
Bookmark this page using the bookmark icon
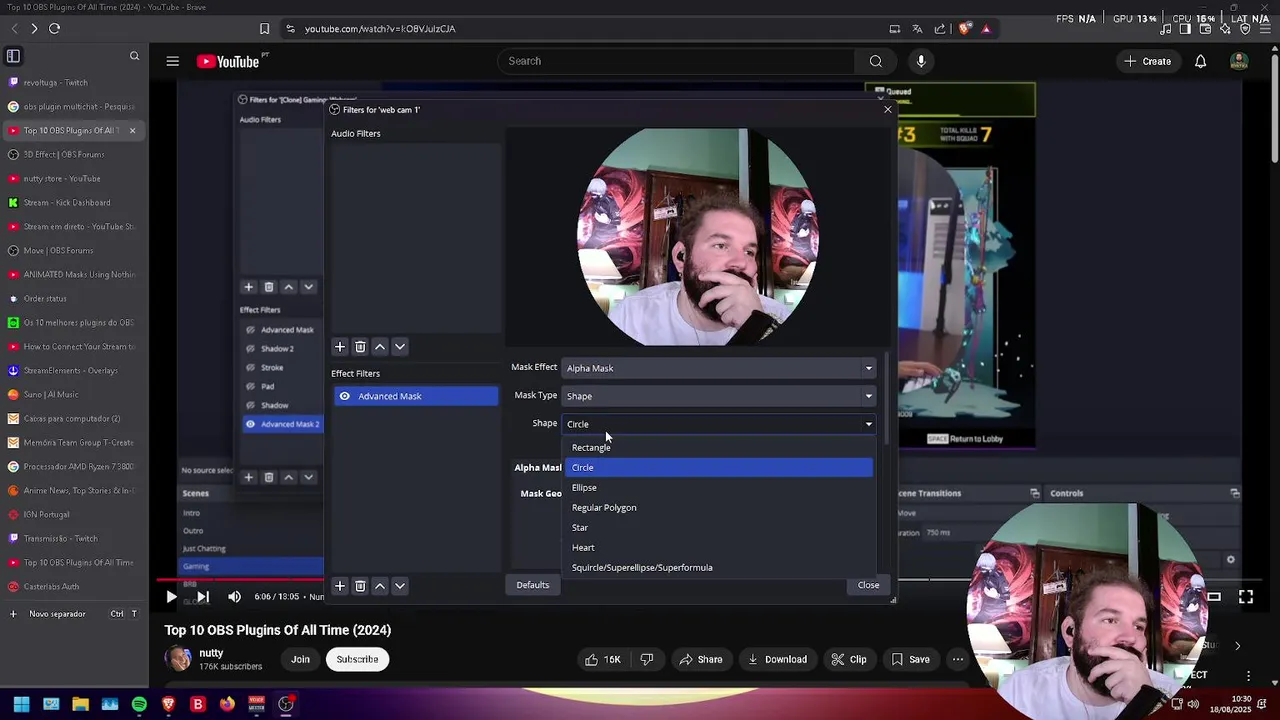(x=264, y=29)
